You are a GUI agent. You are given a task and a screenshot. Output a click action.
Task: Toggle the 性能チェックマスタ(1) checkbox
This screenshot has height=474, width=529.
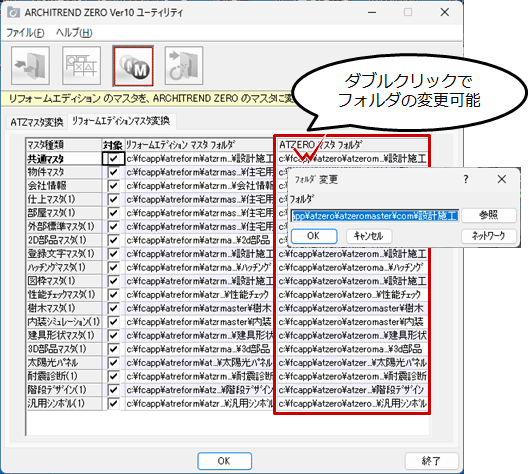click(114, 295)
